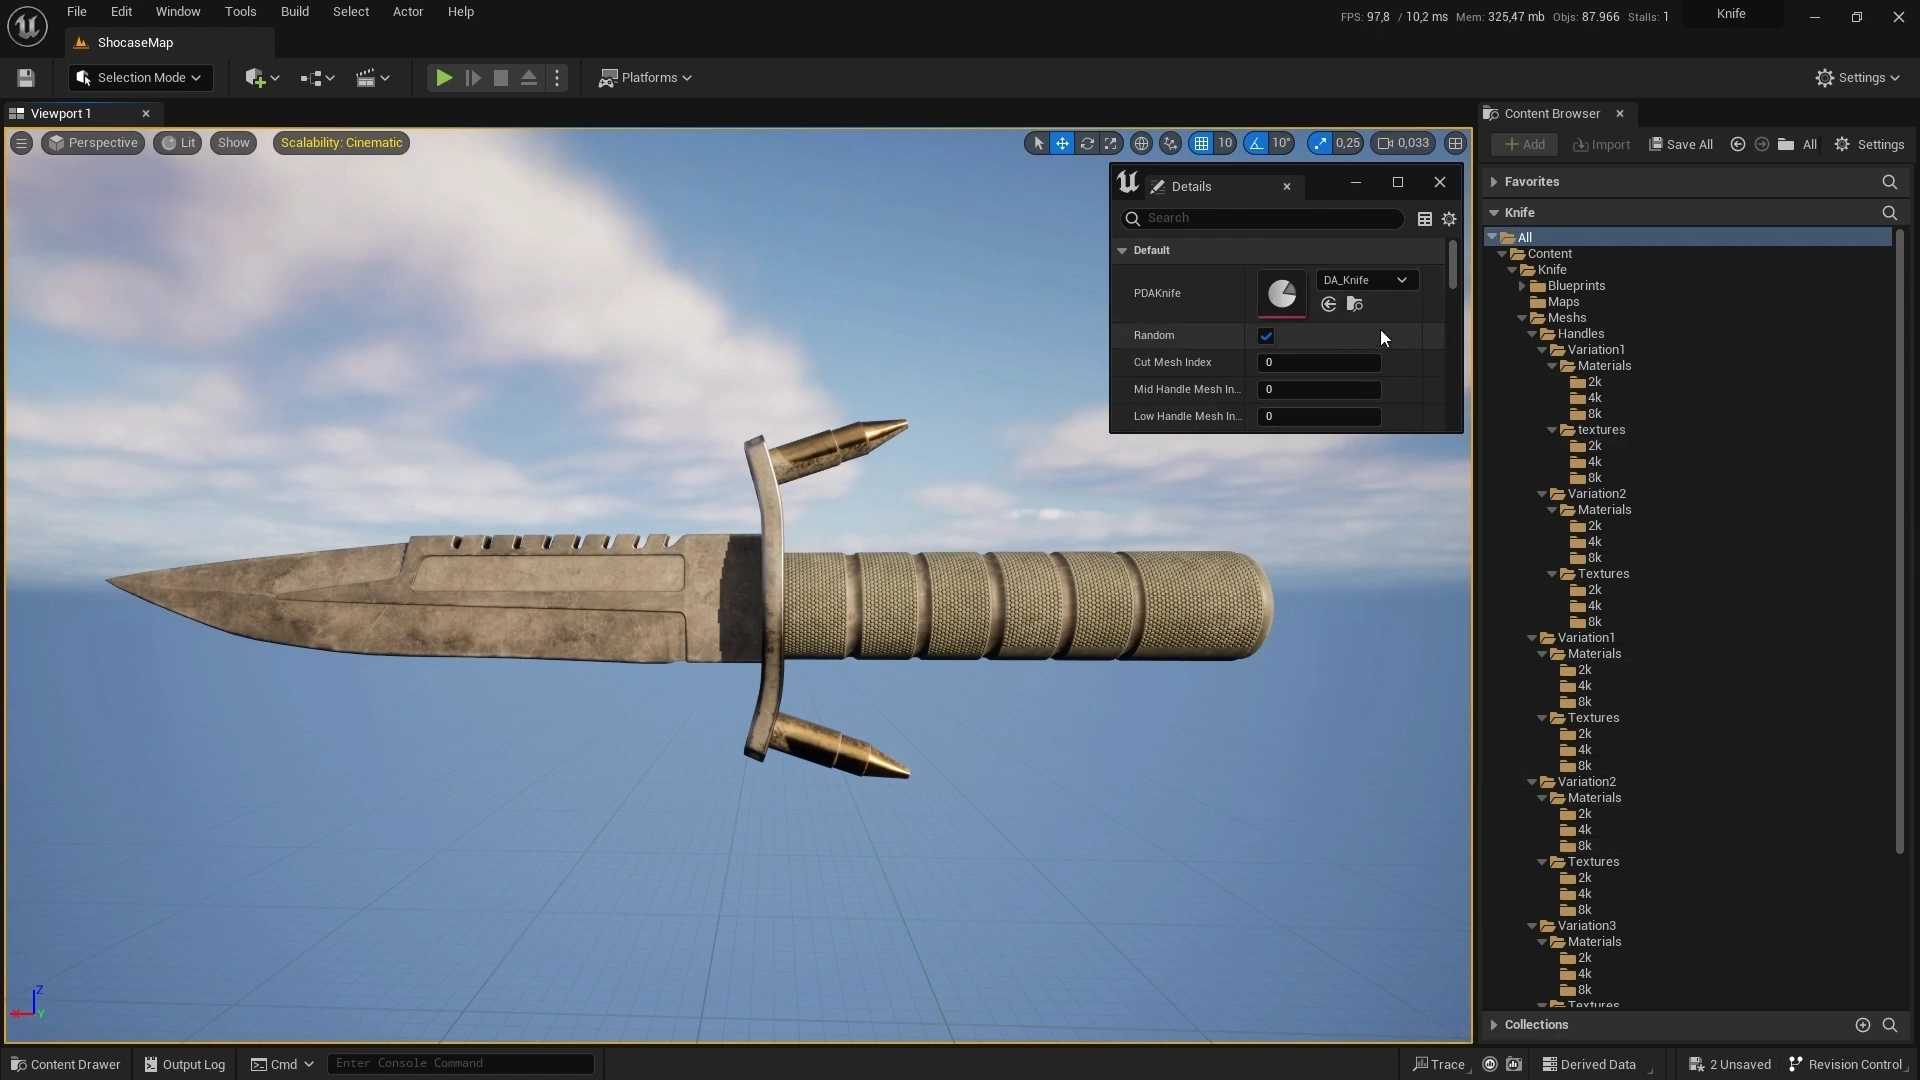The image size is (1920, 1080).
Task: Open the Build menu
Action: (x=294, y=12)
